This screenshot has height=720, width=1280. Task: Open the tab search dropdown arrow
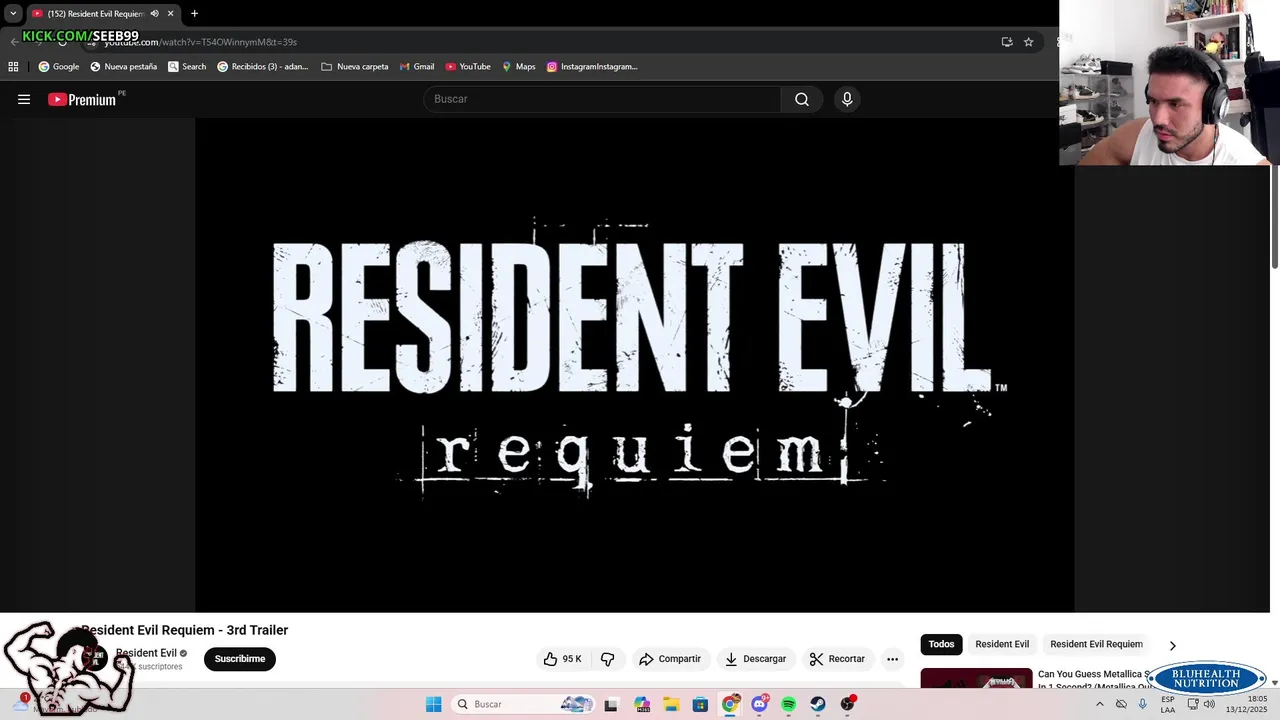coord(13,14)
